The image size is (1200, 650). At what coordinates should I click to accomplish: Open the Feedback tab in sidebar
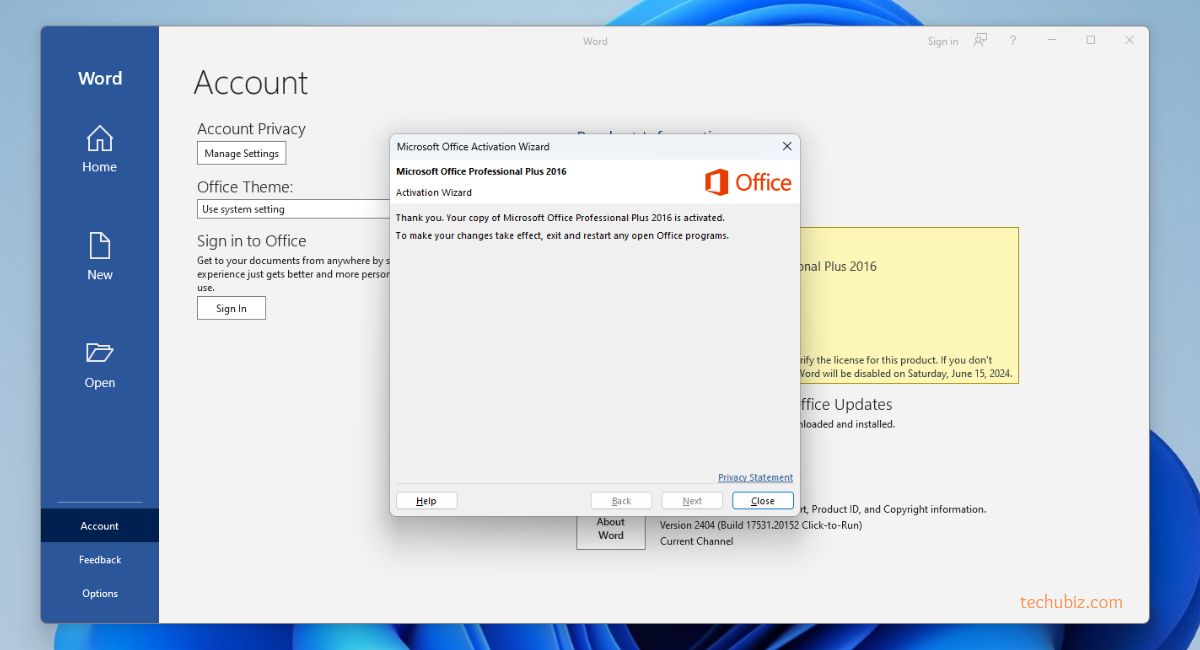point(99,560)
